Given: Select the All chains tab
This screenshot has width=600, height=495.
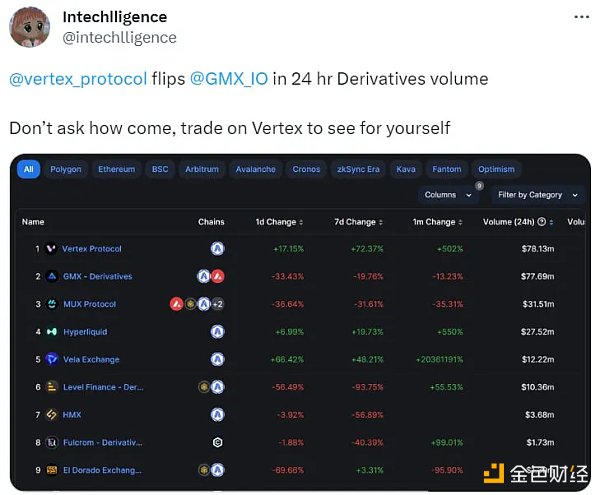Looking at the screenshot, I should click(x=29, y=169).
